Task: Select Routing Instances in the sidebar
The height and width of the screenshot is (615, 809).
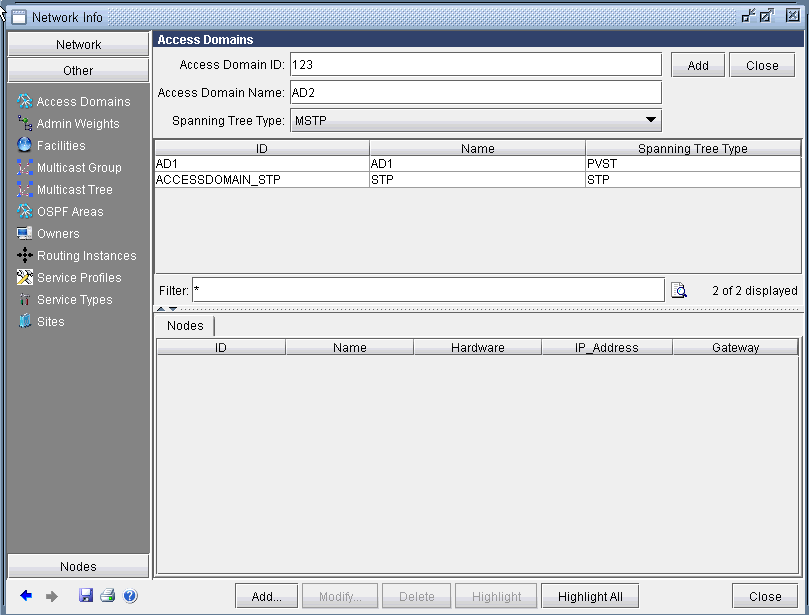Action: (x=87, y=255)
